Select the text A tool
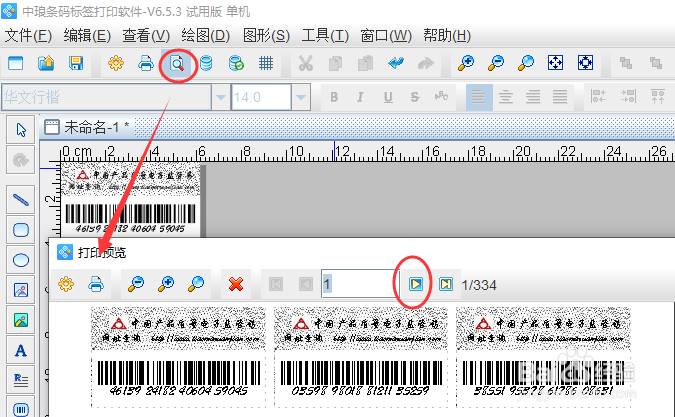675x417 pixels. (21, 350)
